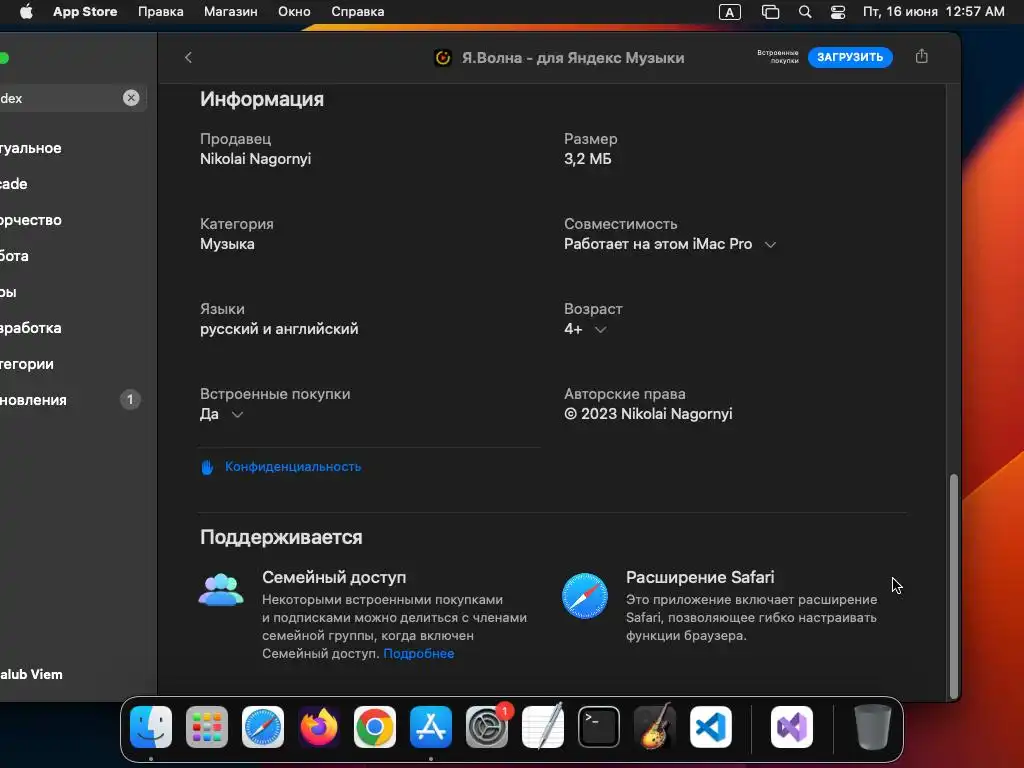The height and width of the screenshot is (768, 1024).
Task: Open Visual Studio from the Dock
Action: (792, 727)
